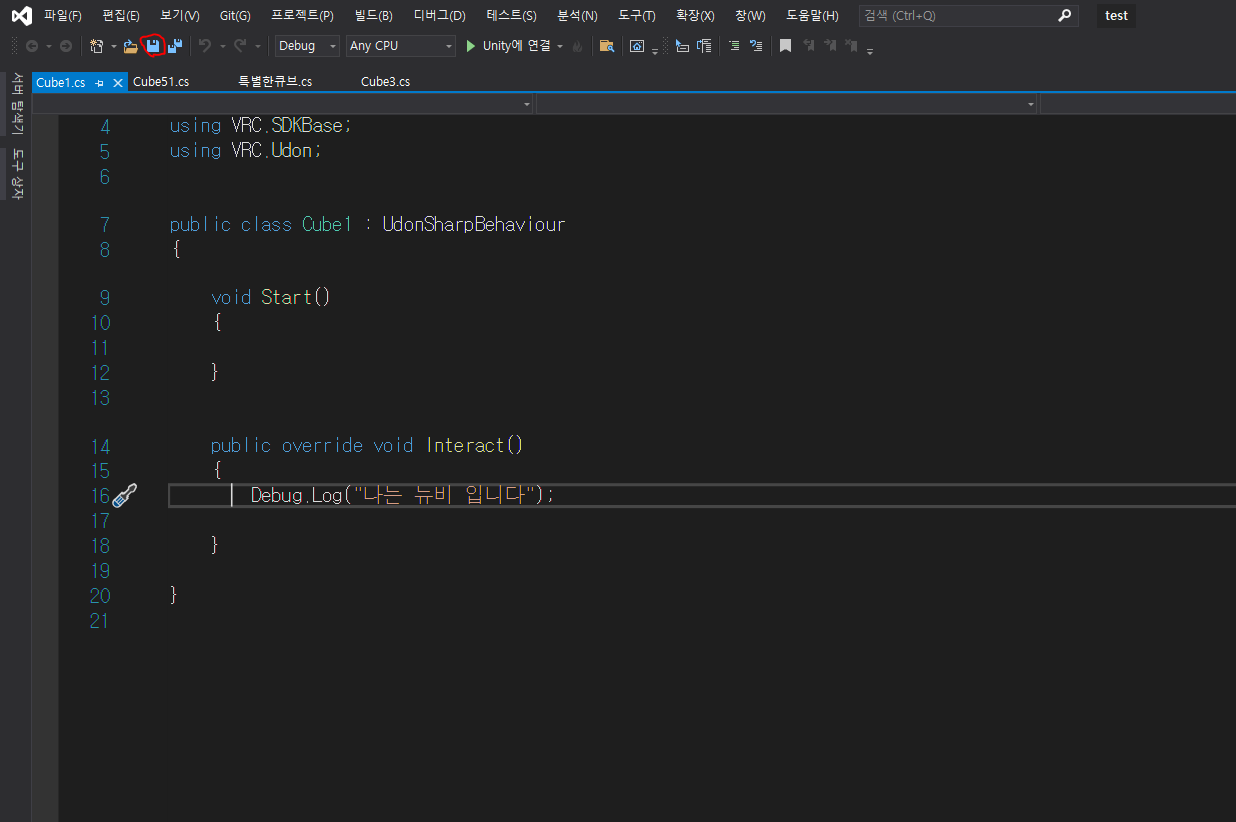Click the search magnifier icon
Image resolution: width=1236 pixels, height=822 pixels.
point(1065,16)
